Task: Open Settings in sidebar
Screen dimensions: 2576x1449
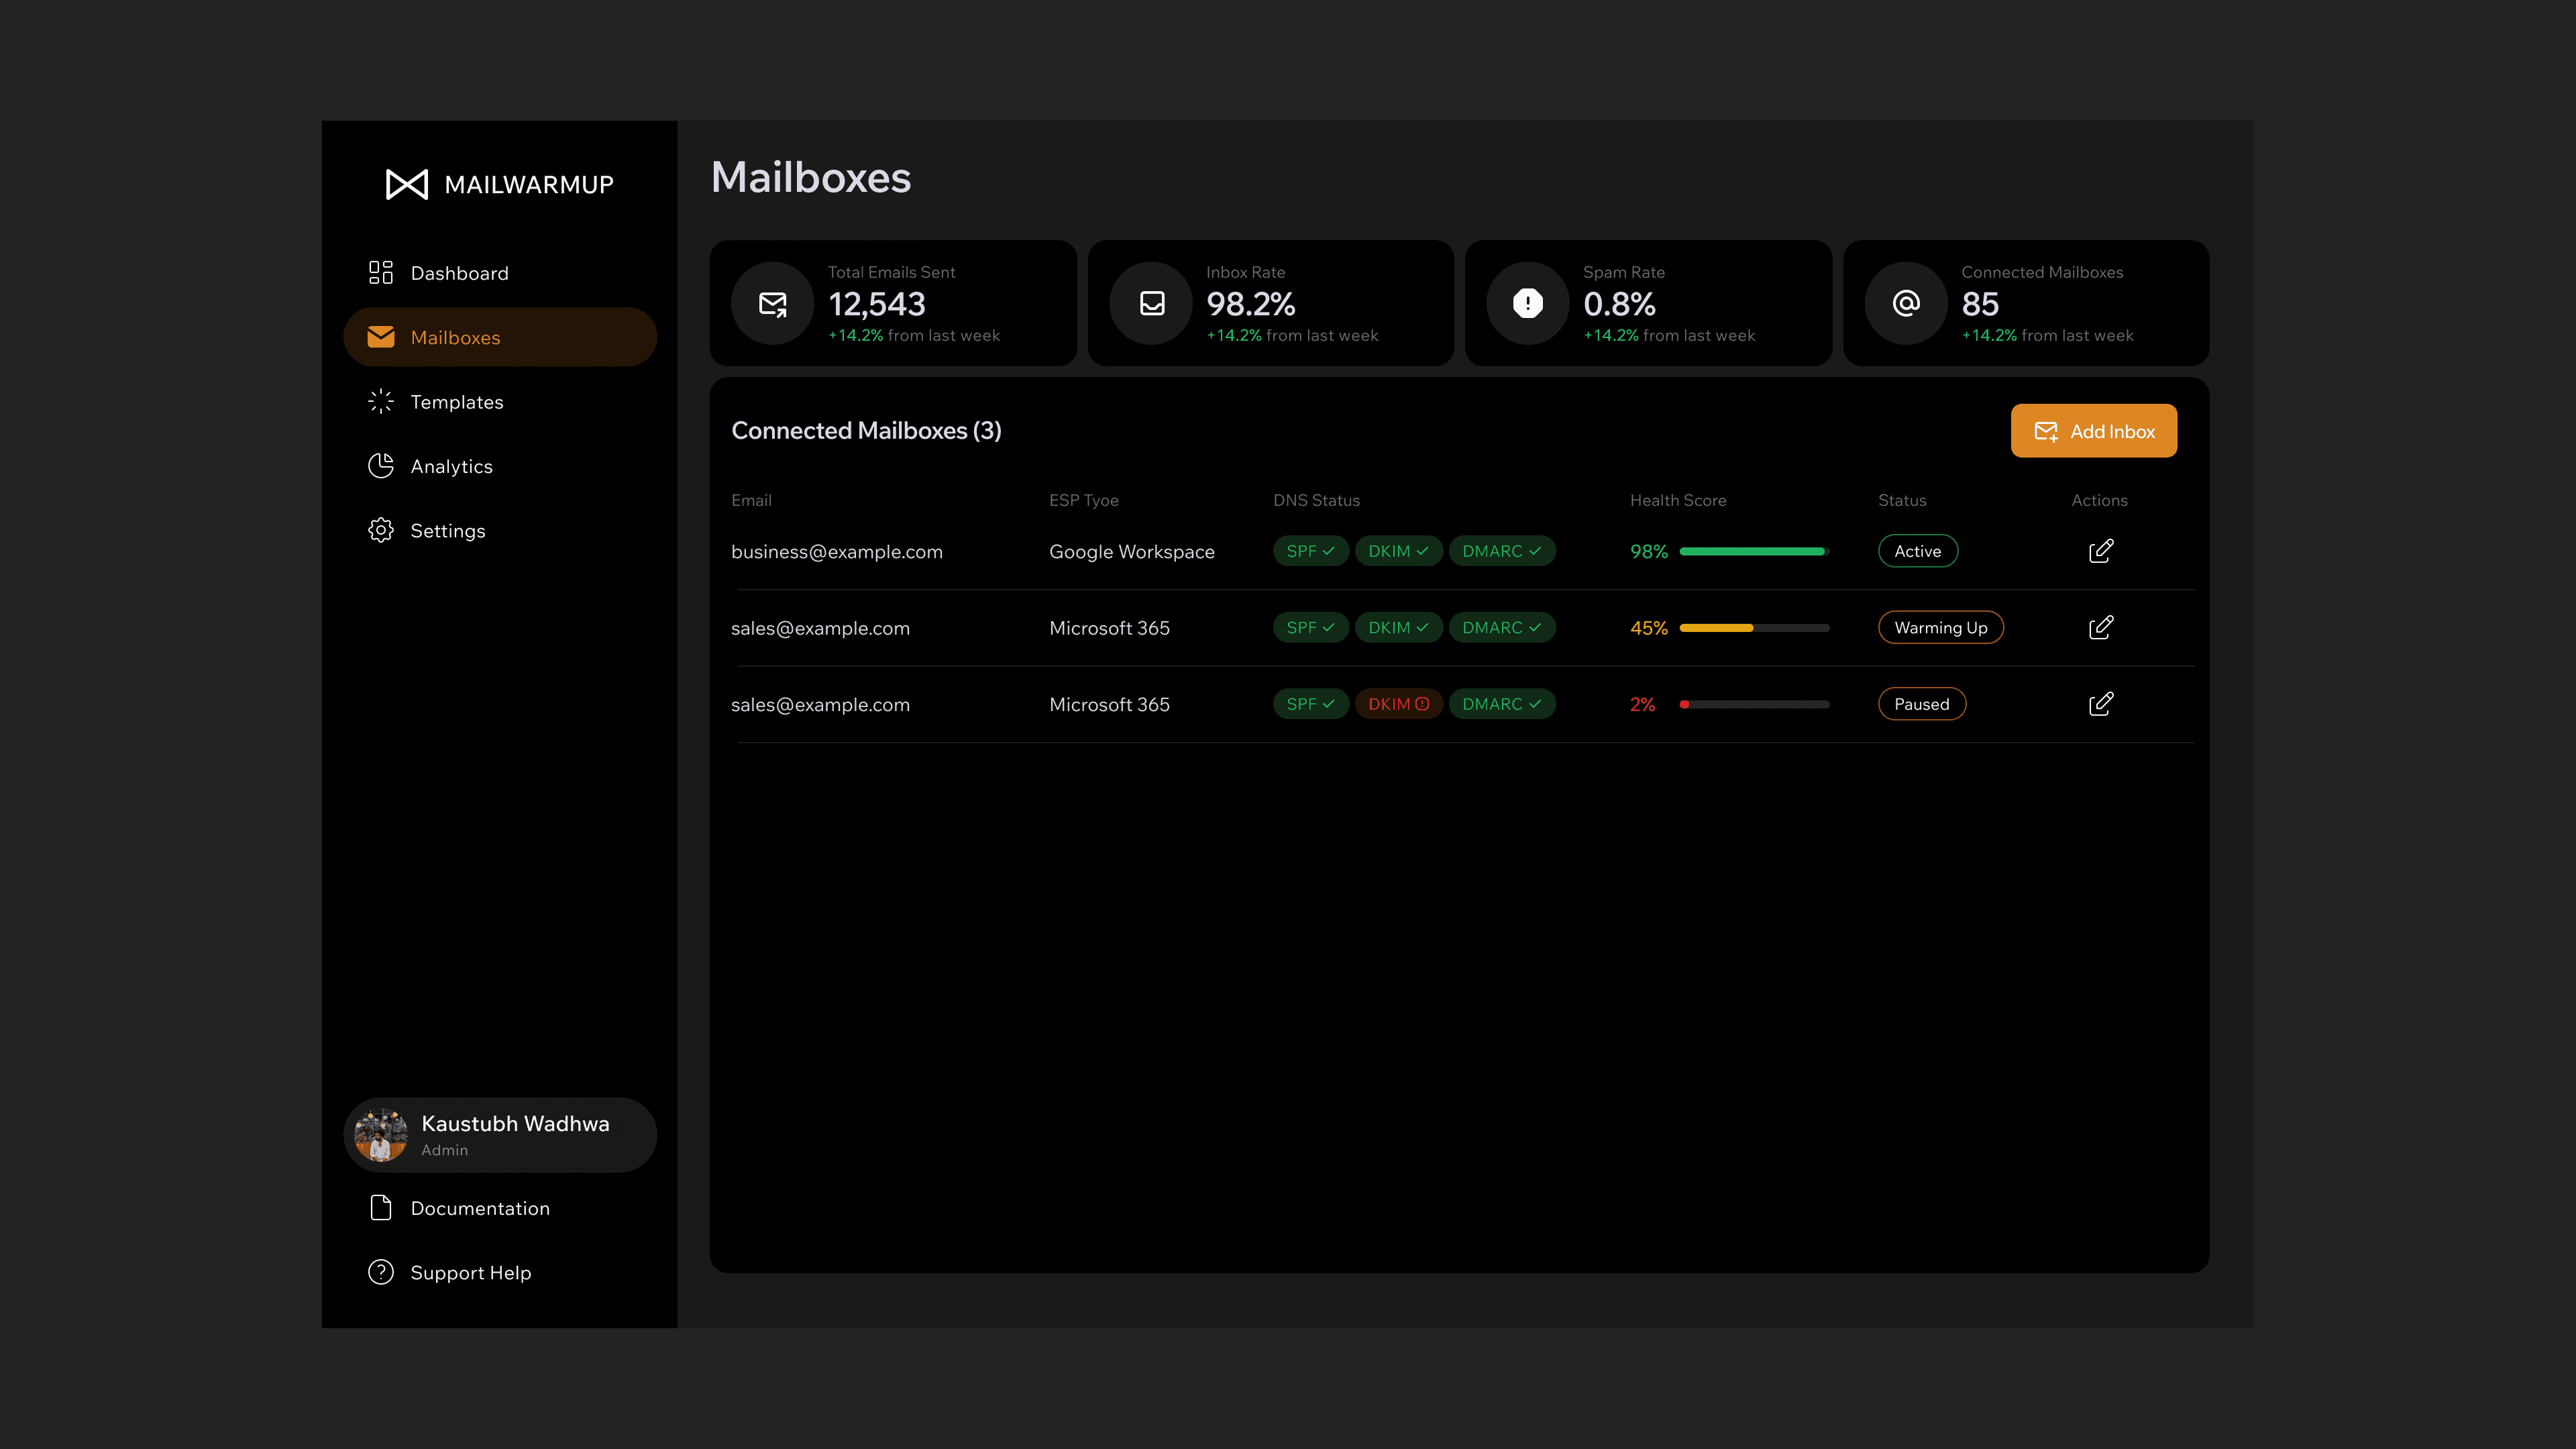Action: (447, 531)
